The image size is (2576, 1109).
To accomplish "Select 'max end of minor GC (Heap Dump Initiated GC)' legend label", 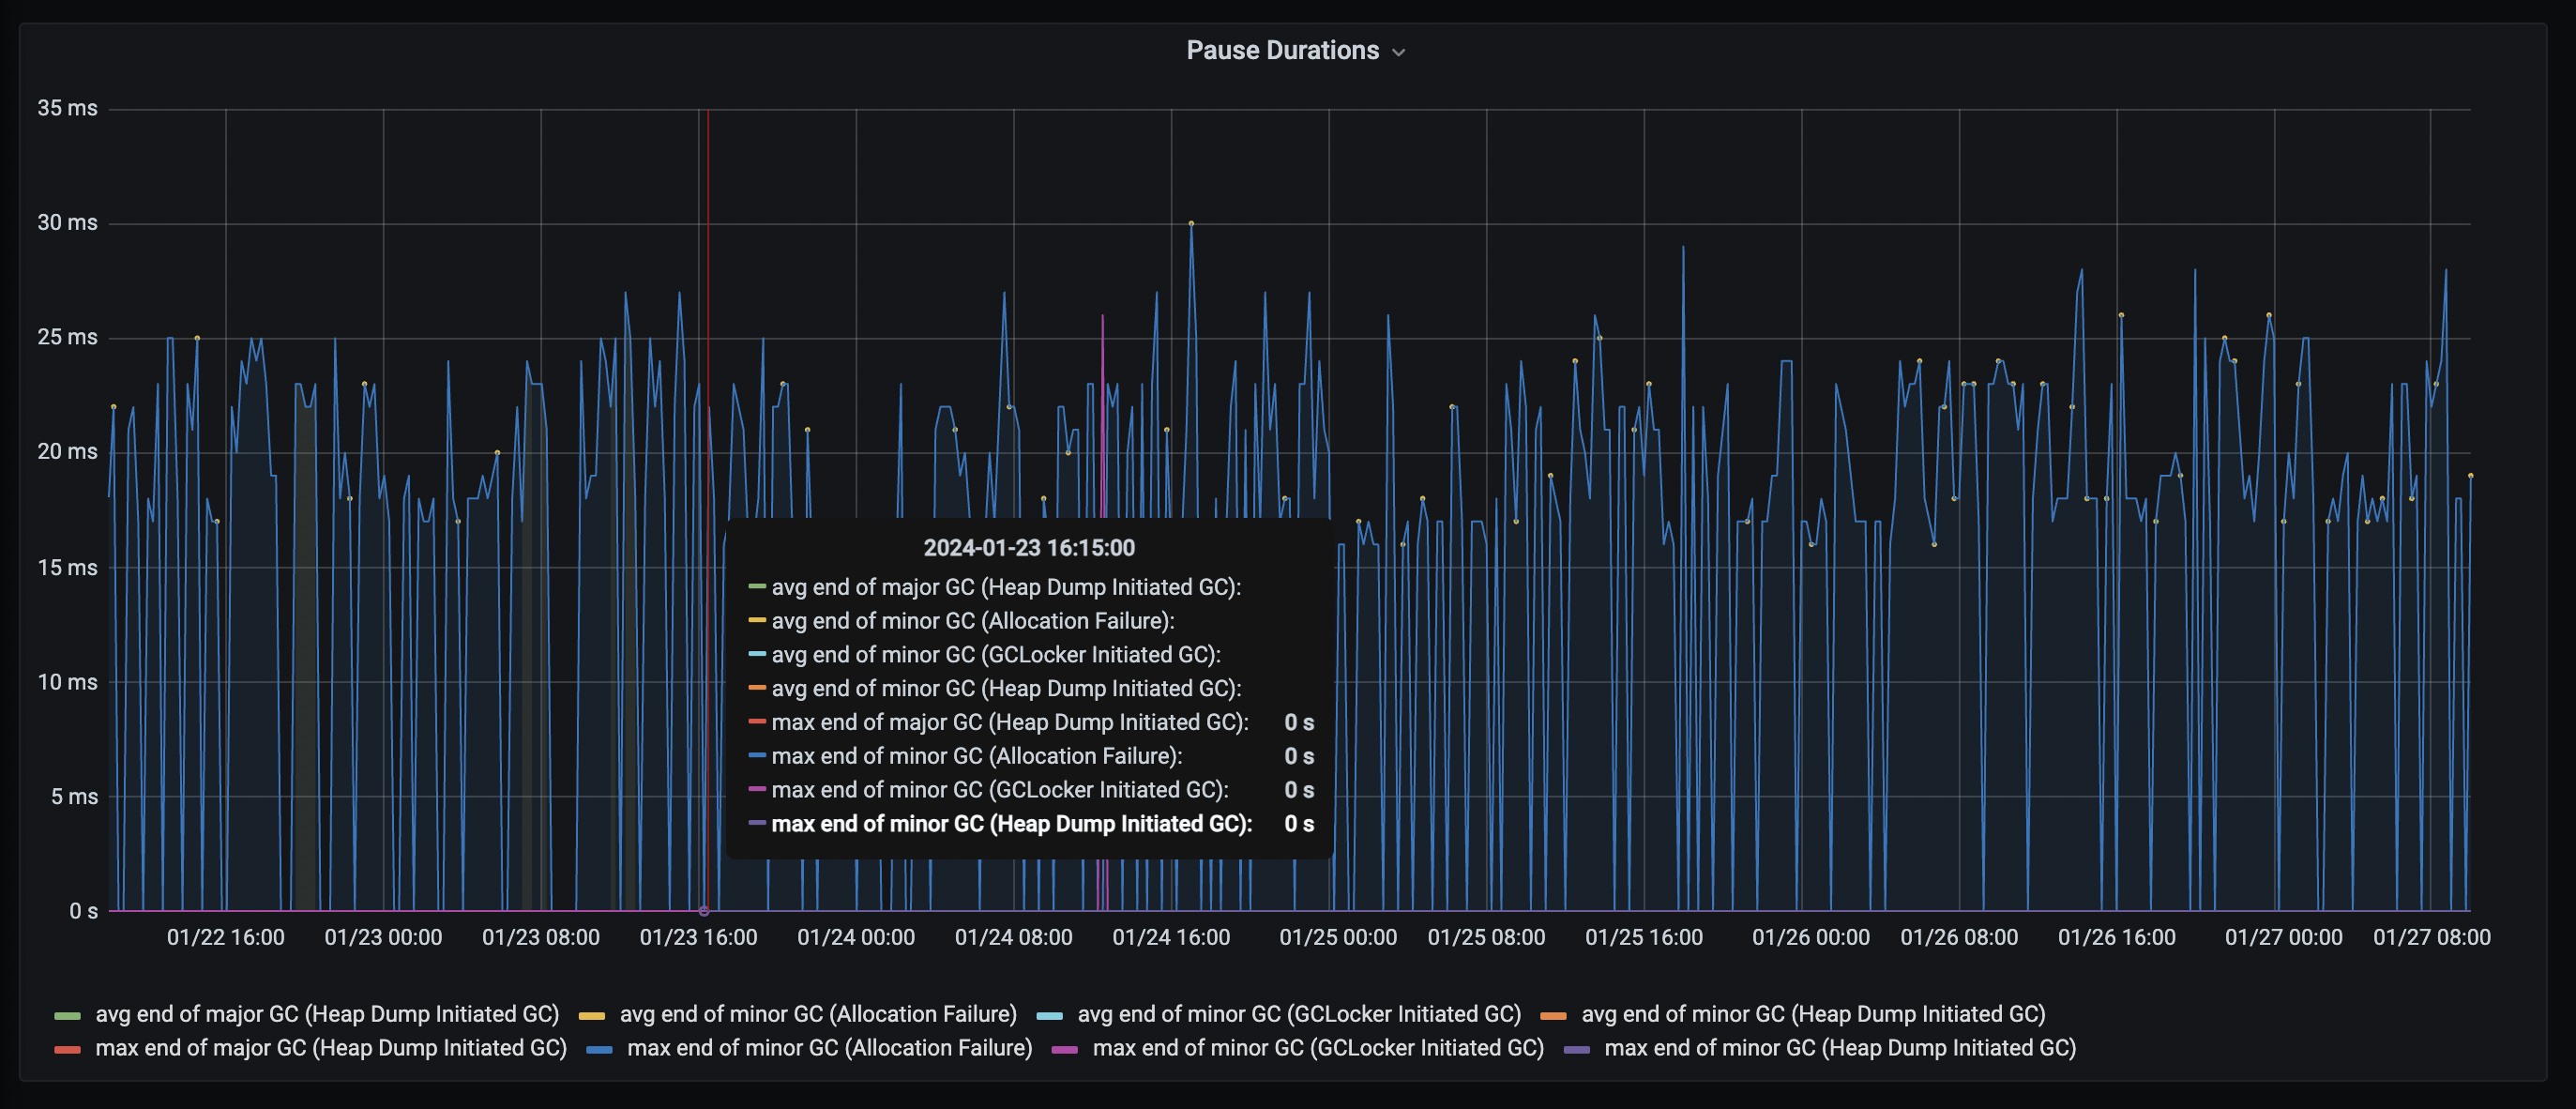I will click(x=1839, y=1048).
